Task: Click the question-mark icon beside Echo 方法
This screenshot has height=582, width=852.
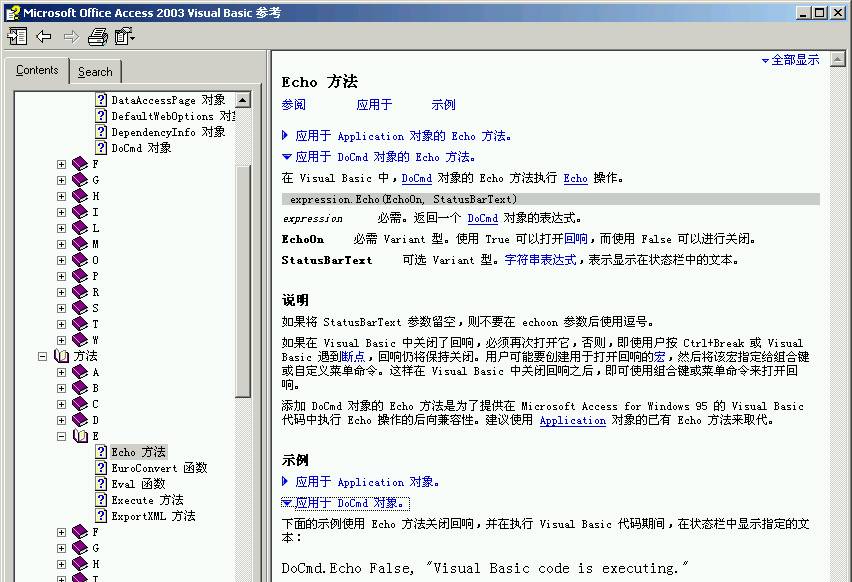Action: (101, 452)
